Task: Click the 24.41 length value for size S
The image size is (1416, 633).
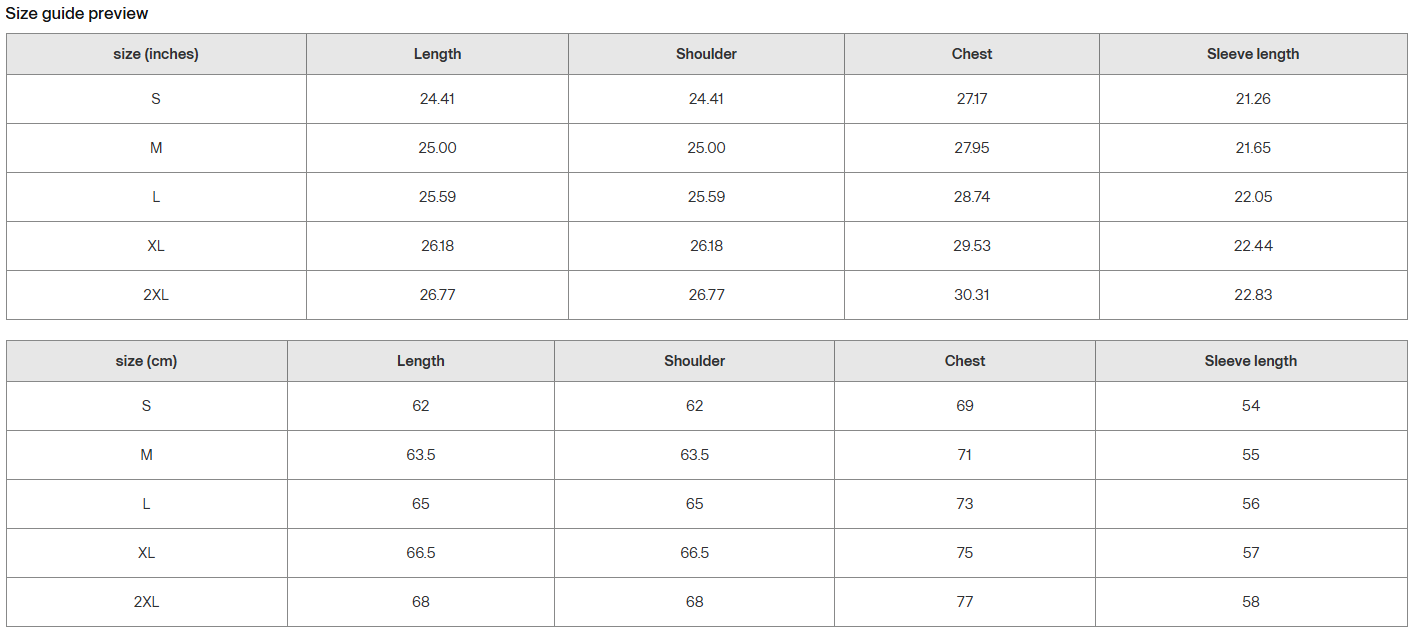Action: pos(437,99)
